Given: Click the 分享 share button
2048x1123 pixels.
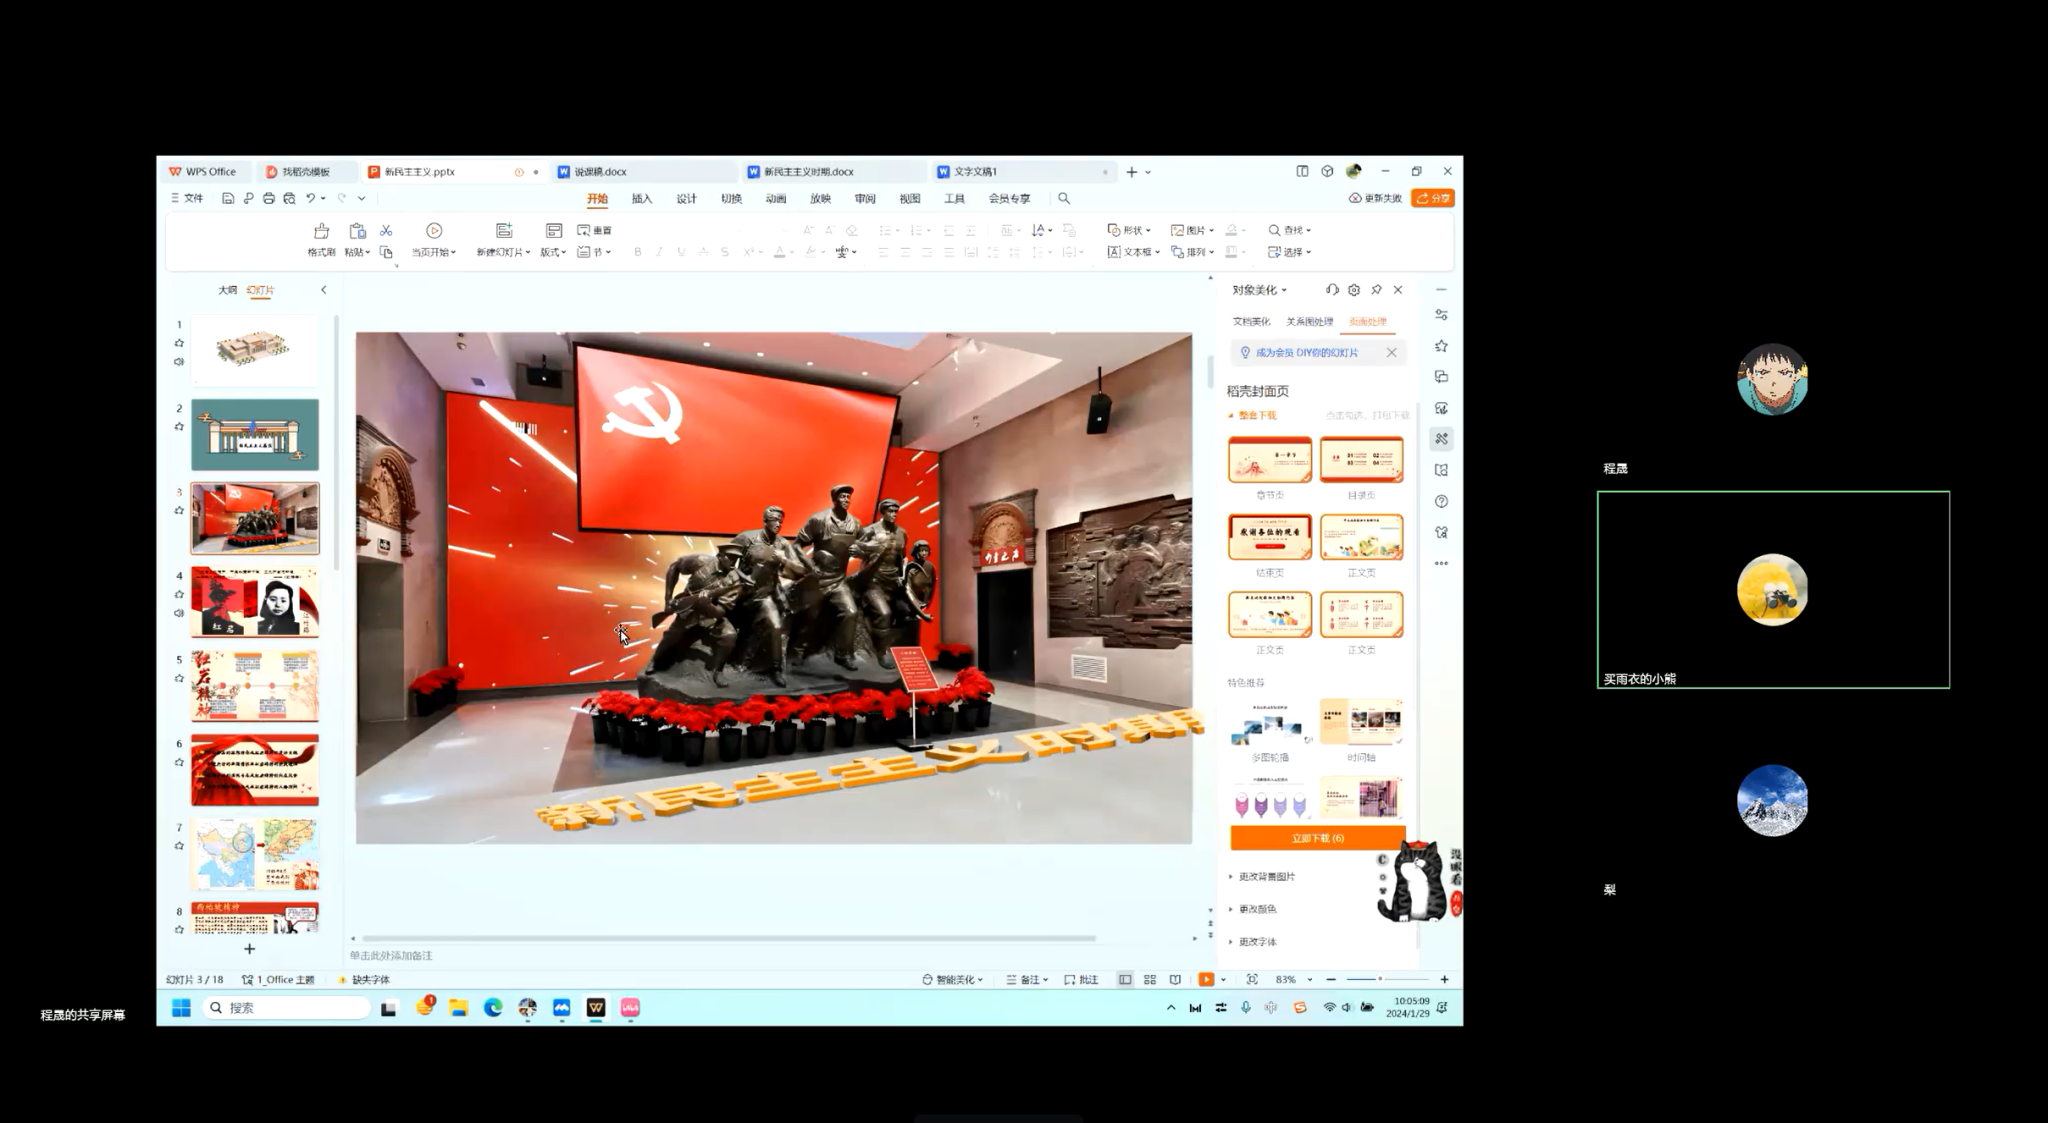Looking at the screenshot, I should tap(1433, 199).
